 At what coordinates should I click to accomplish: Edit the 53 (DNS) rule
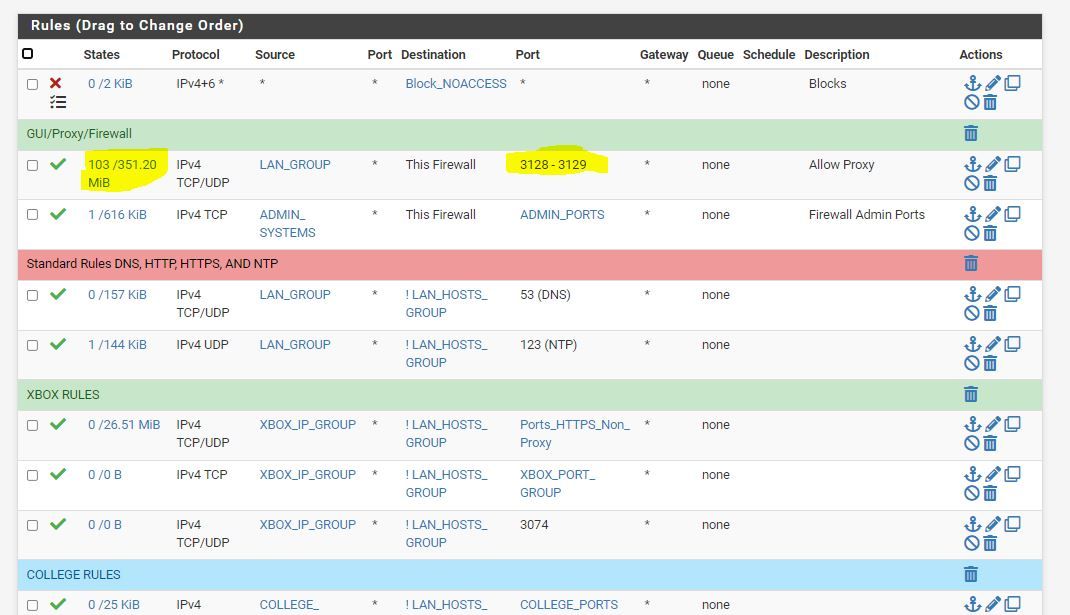(993, 294)
